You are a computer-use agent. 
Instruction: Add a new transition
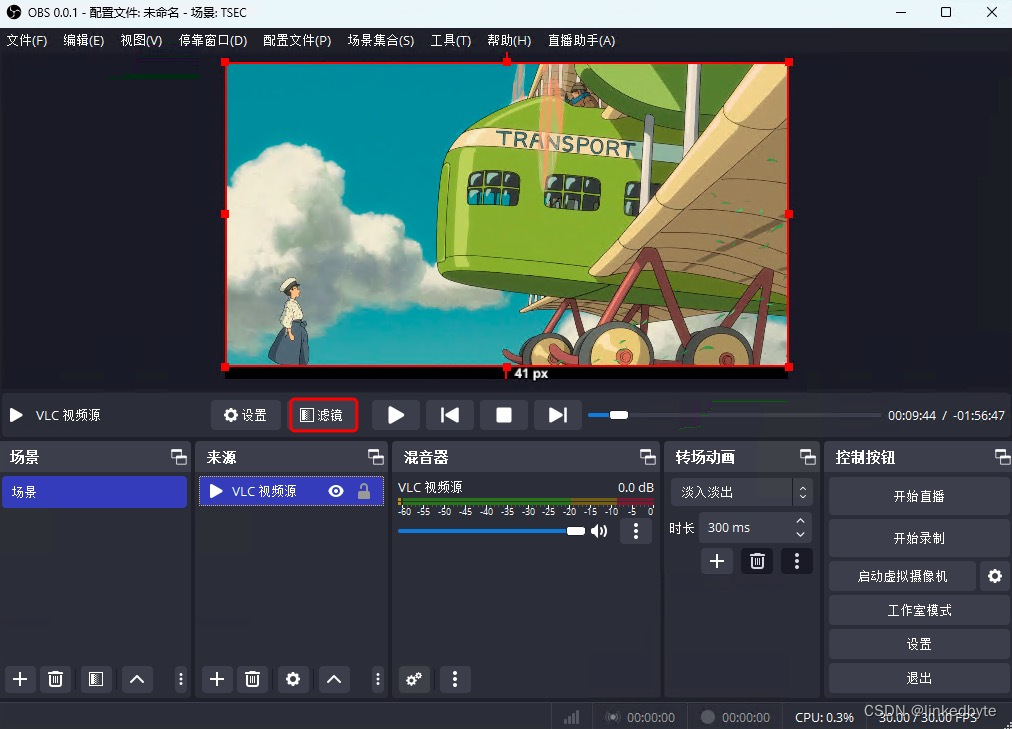point(717,561)
